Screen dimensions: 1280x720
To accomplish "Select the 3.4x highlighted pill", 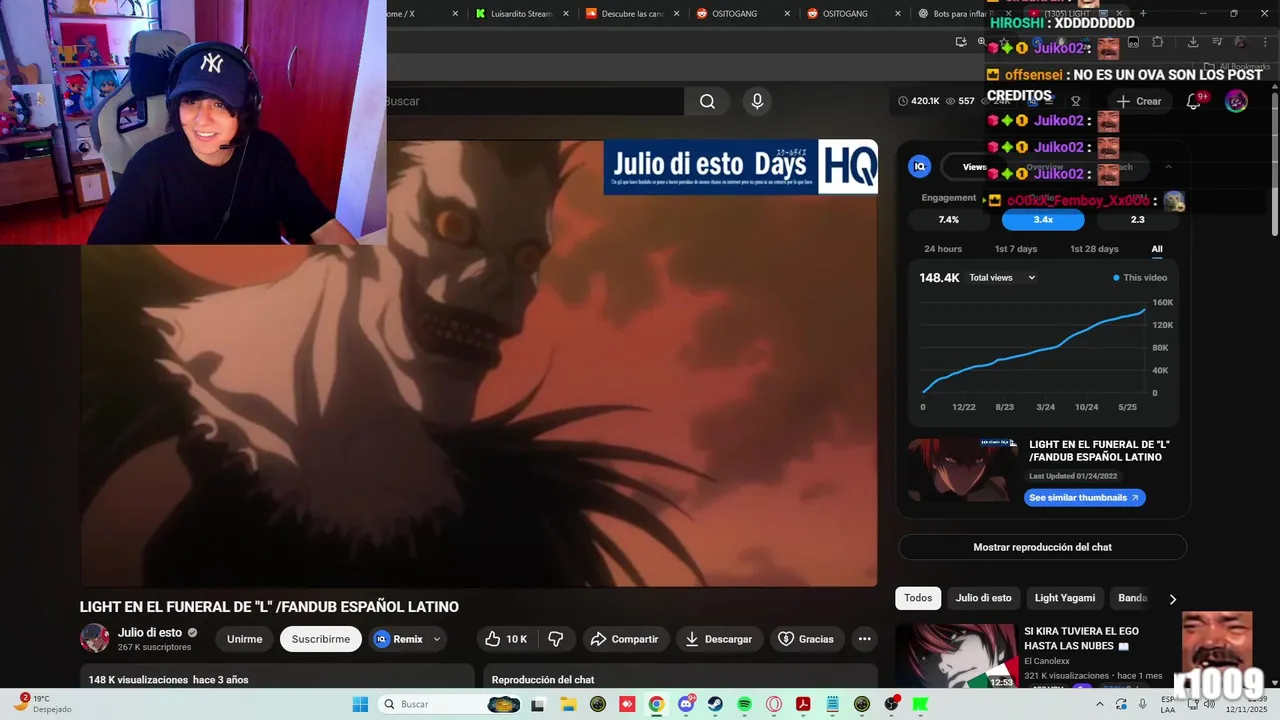I will 1043,219.
